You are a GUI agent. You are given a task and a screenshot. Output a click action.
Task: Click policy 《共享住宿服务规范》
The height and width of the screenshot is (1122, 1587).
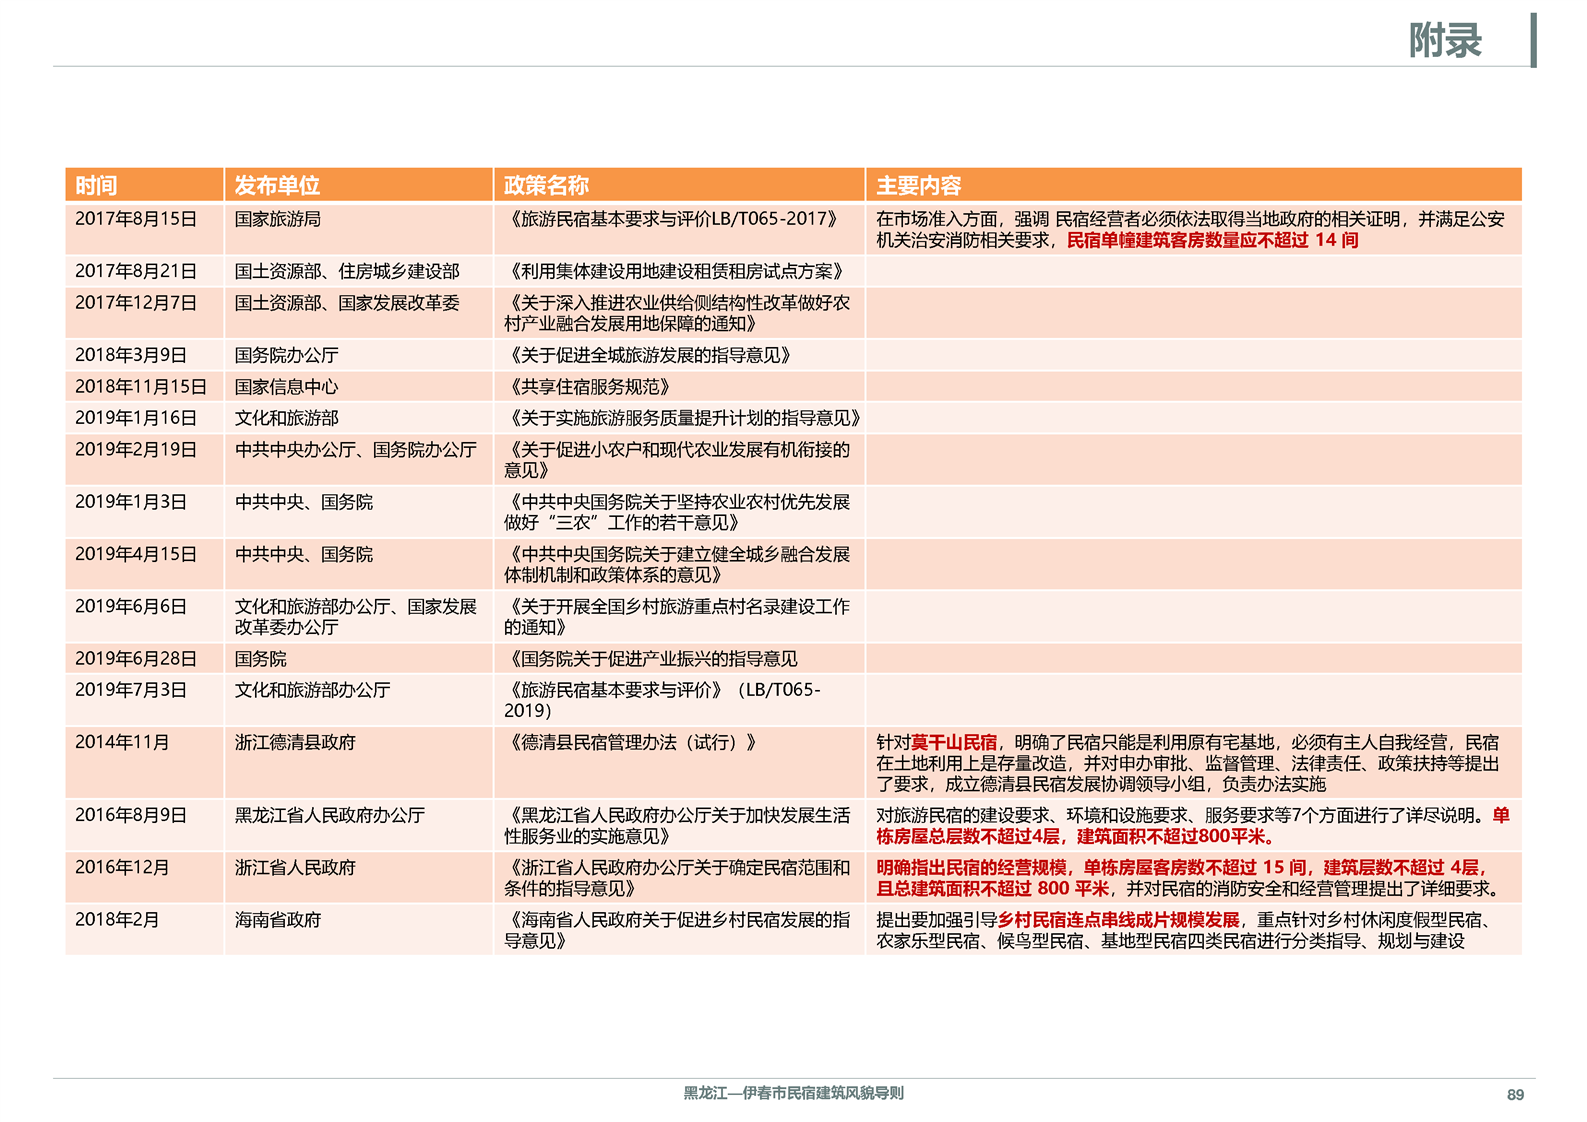coord(589,387)
